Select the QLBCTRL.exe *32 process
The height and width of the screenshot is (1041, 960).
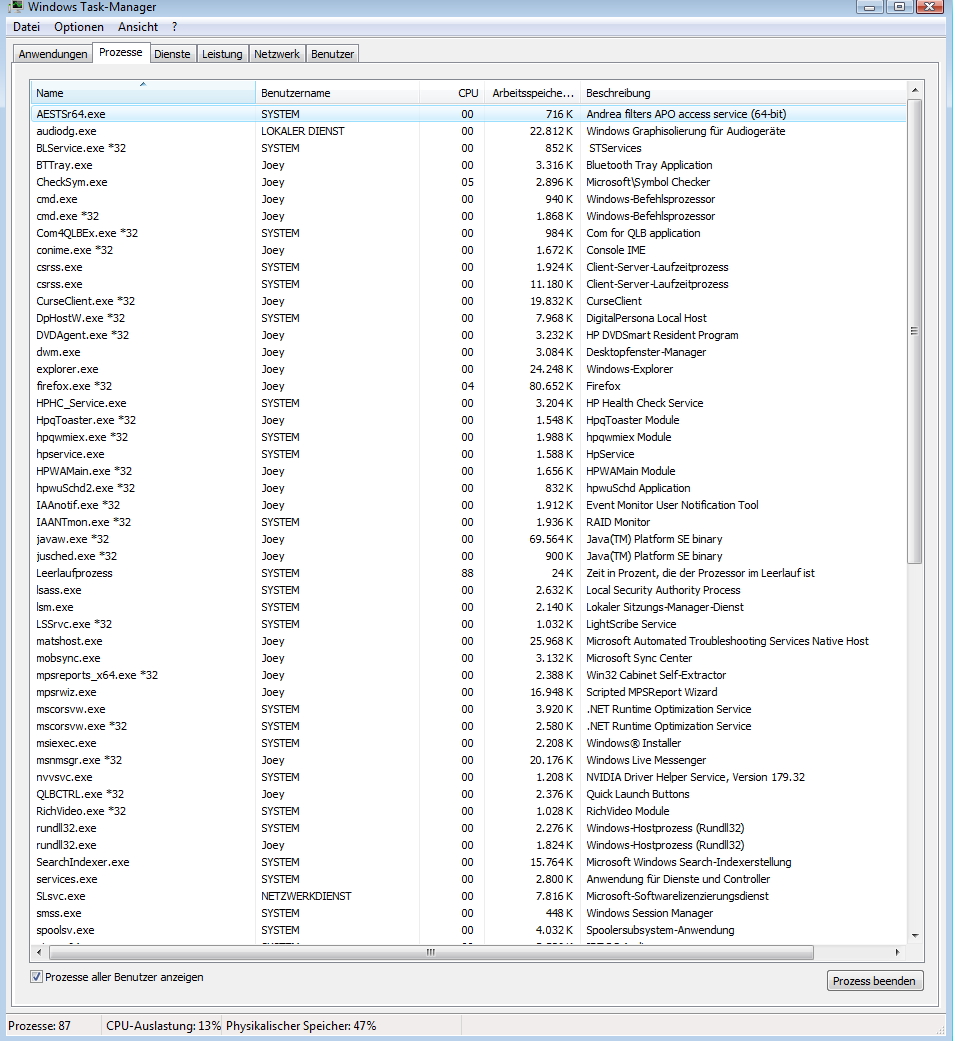click(469, 794)
